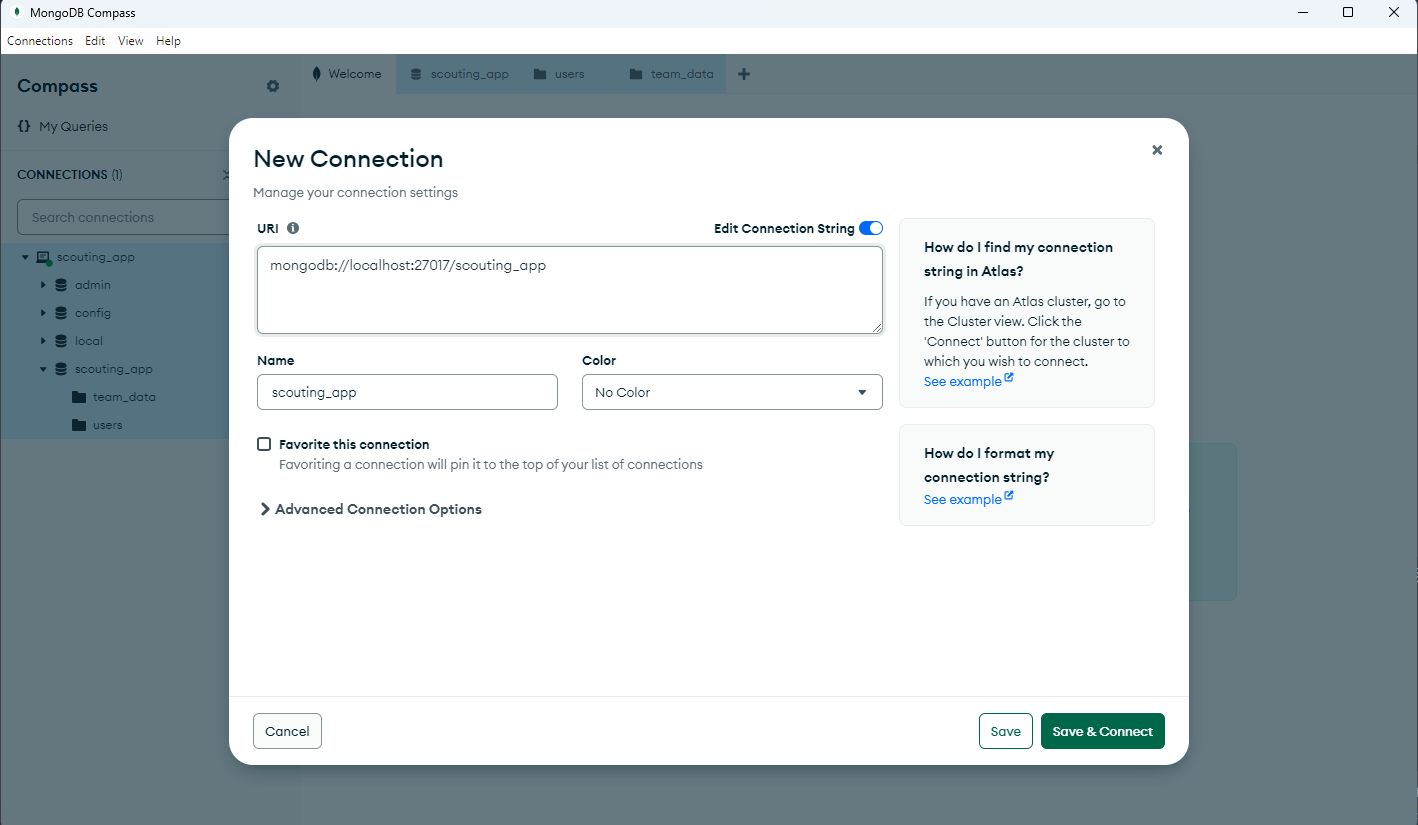The image size is (1418, 825).
Task: Open the View menu
Action: [131, 41]
